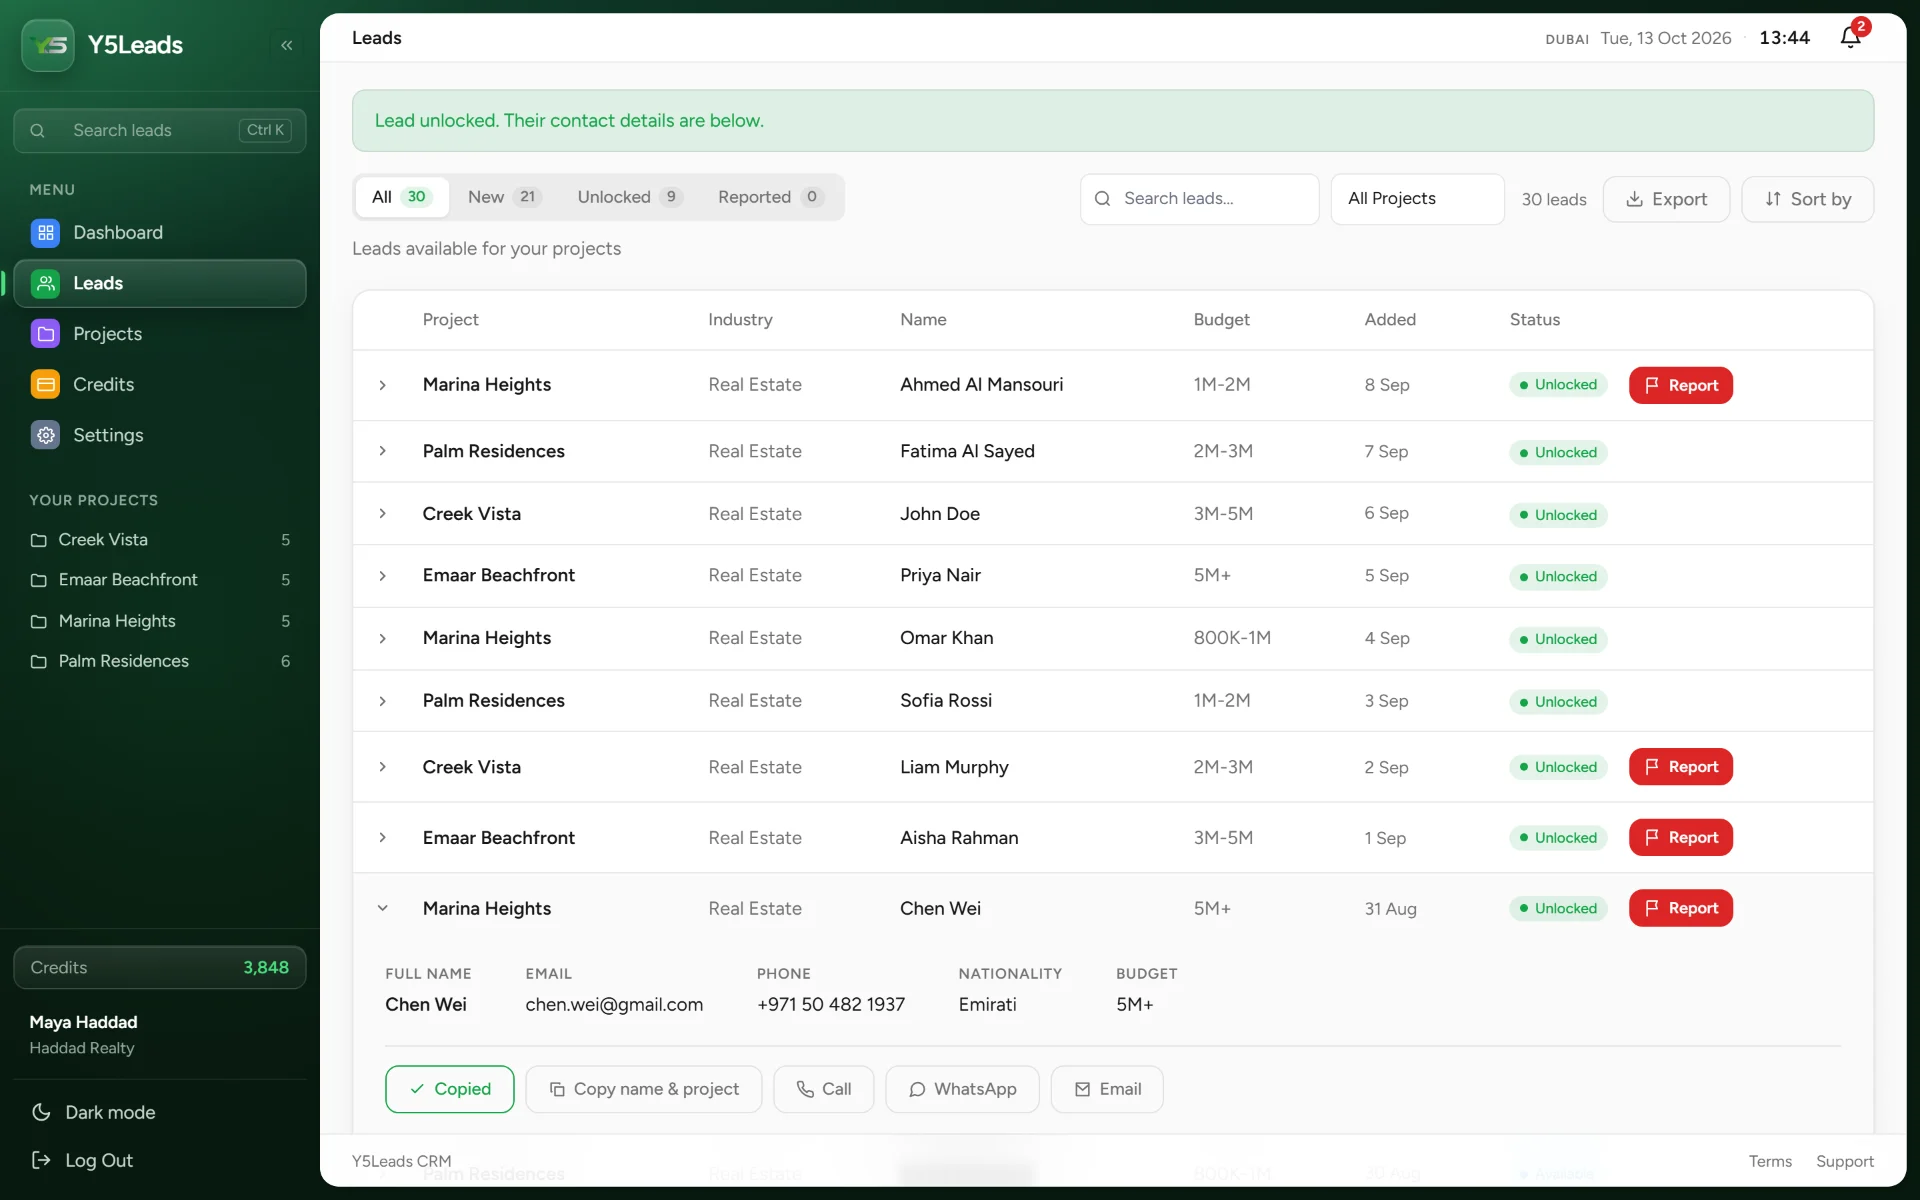This screenshot has width=1920, height=1200.
Task: Collapse the Chen Wei row
Action: click(382, 908)
